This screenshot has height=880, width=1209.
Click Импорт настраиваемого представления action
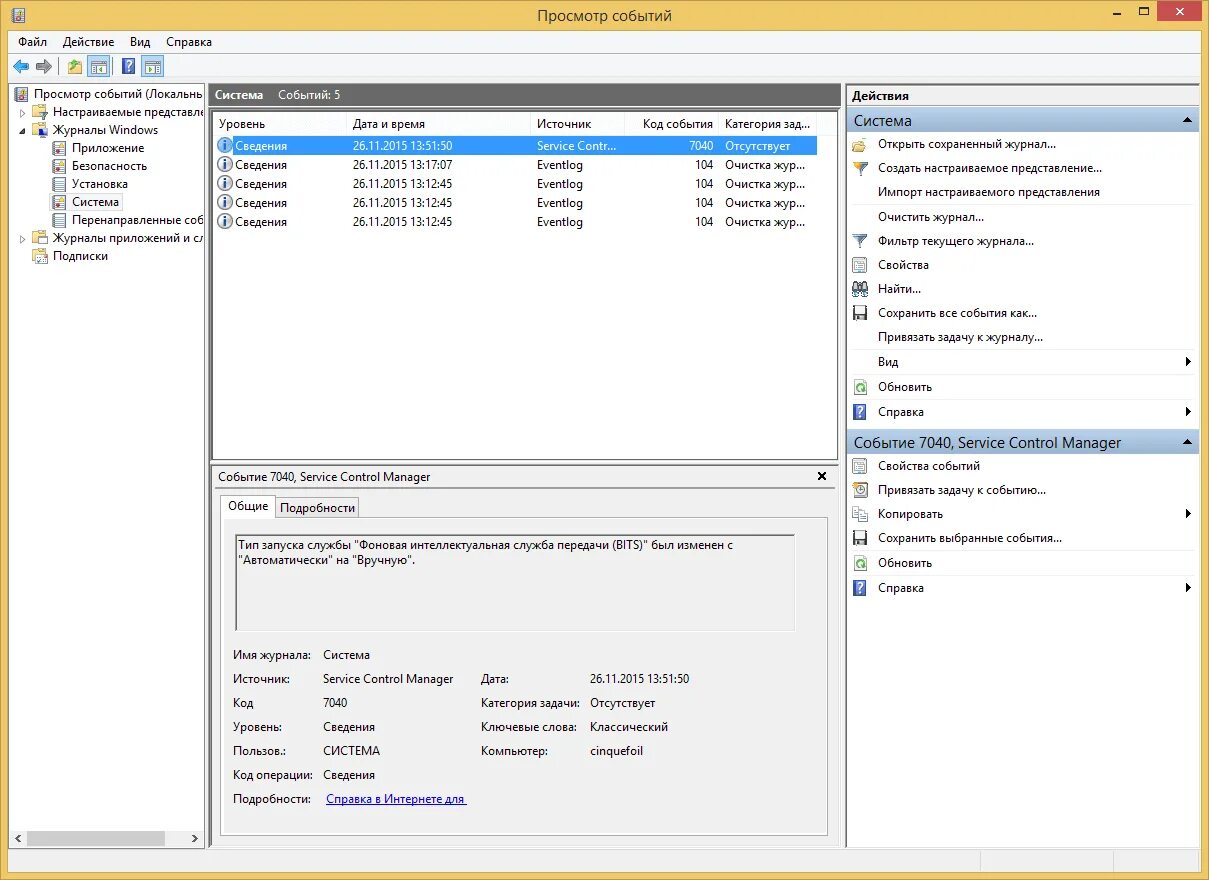(x=988, y=192)
